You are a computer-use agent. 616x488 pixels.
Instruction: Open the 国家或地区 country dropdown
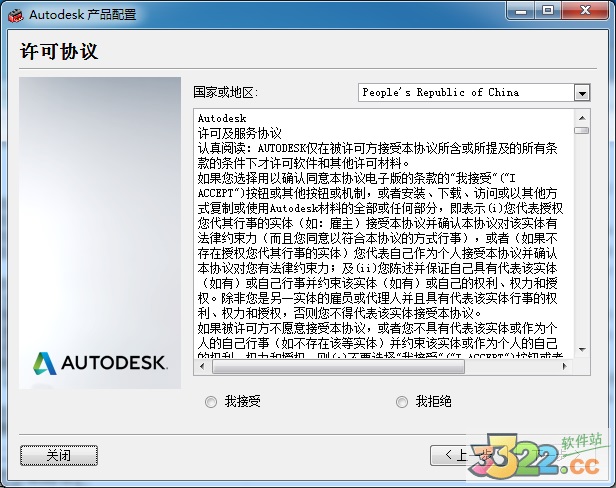pos(582,93)
